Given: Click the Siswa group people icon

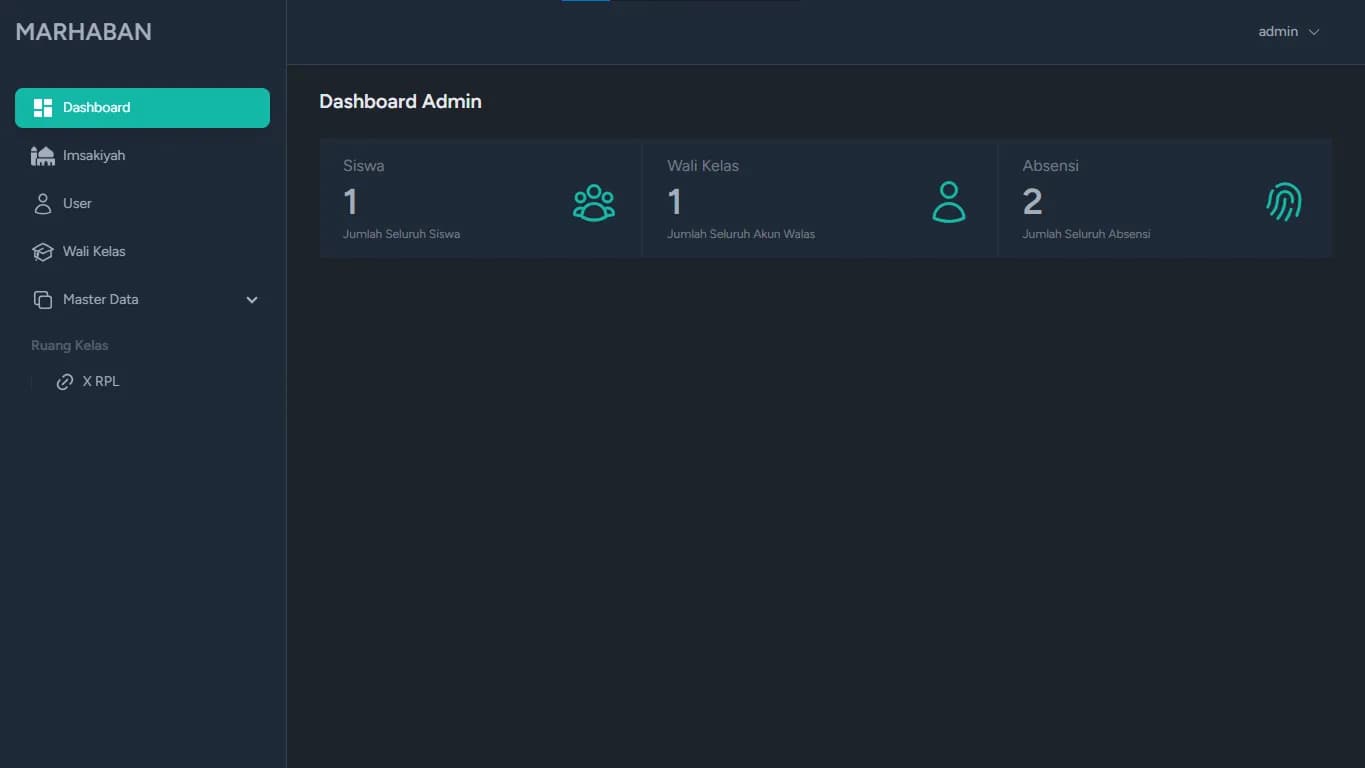Looking at the screenshot, I should coord(593,203).
